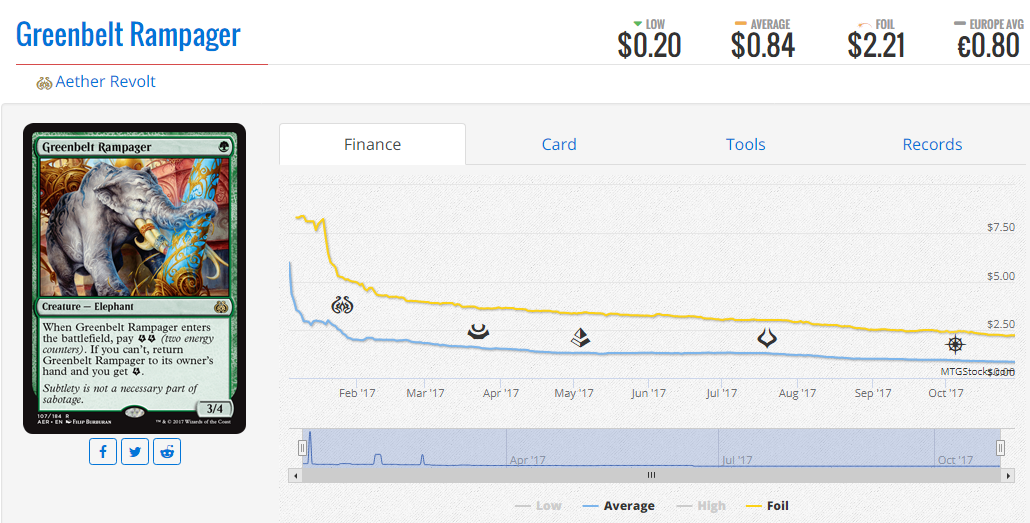1030x523 pixels.
Task: Click the $5.00 y-axis label
Action: 1000,276
